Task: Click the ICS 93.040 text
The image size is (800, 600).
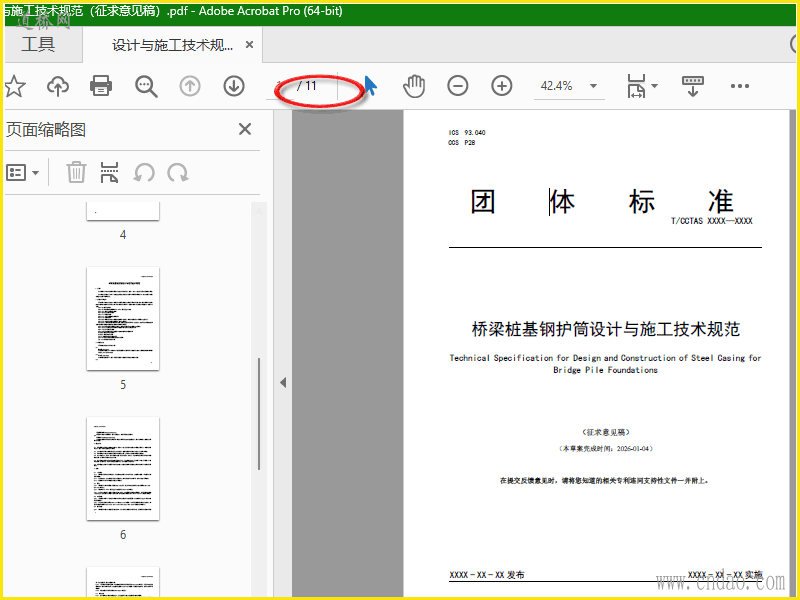Action: (467, 132)
